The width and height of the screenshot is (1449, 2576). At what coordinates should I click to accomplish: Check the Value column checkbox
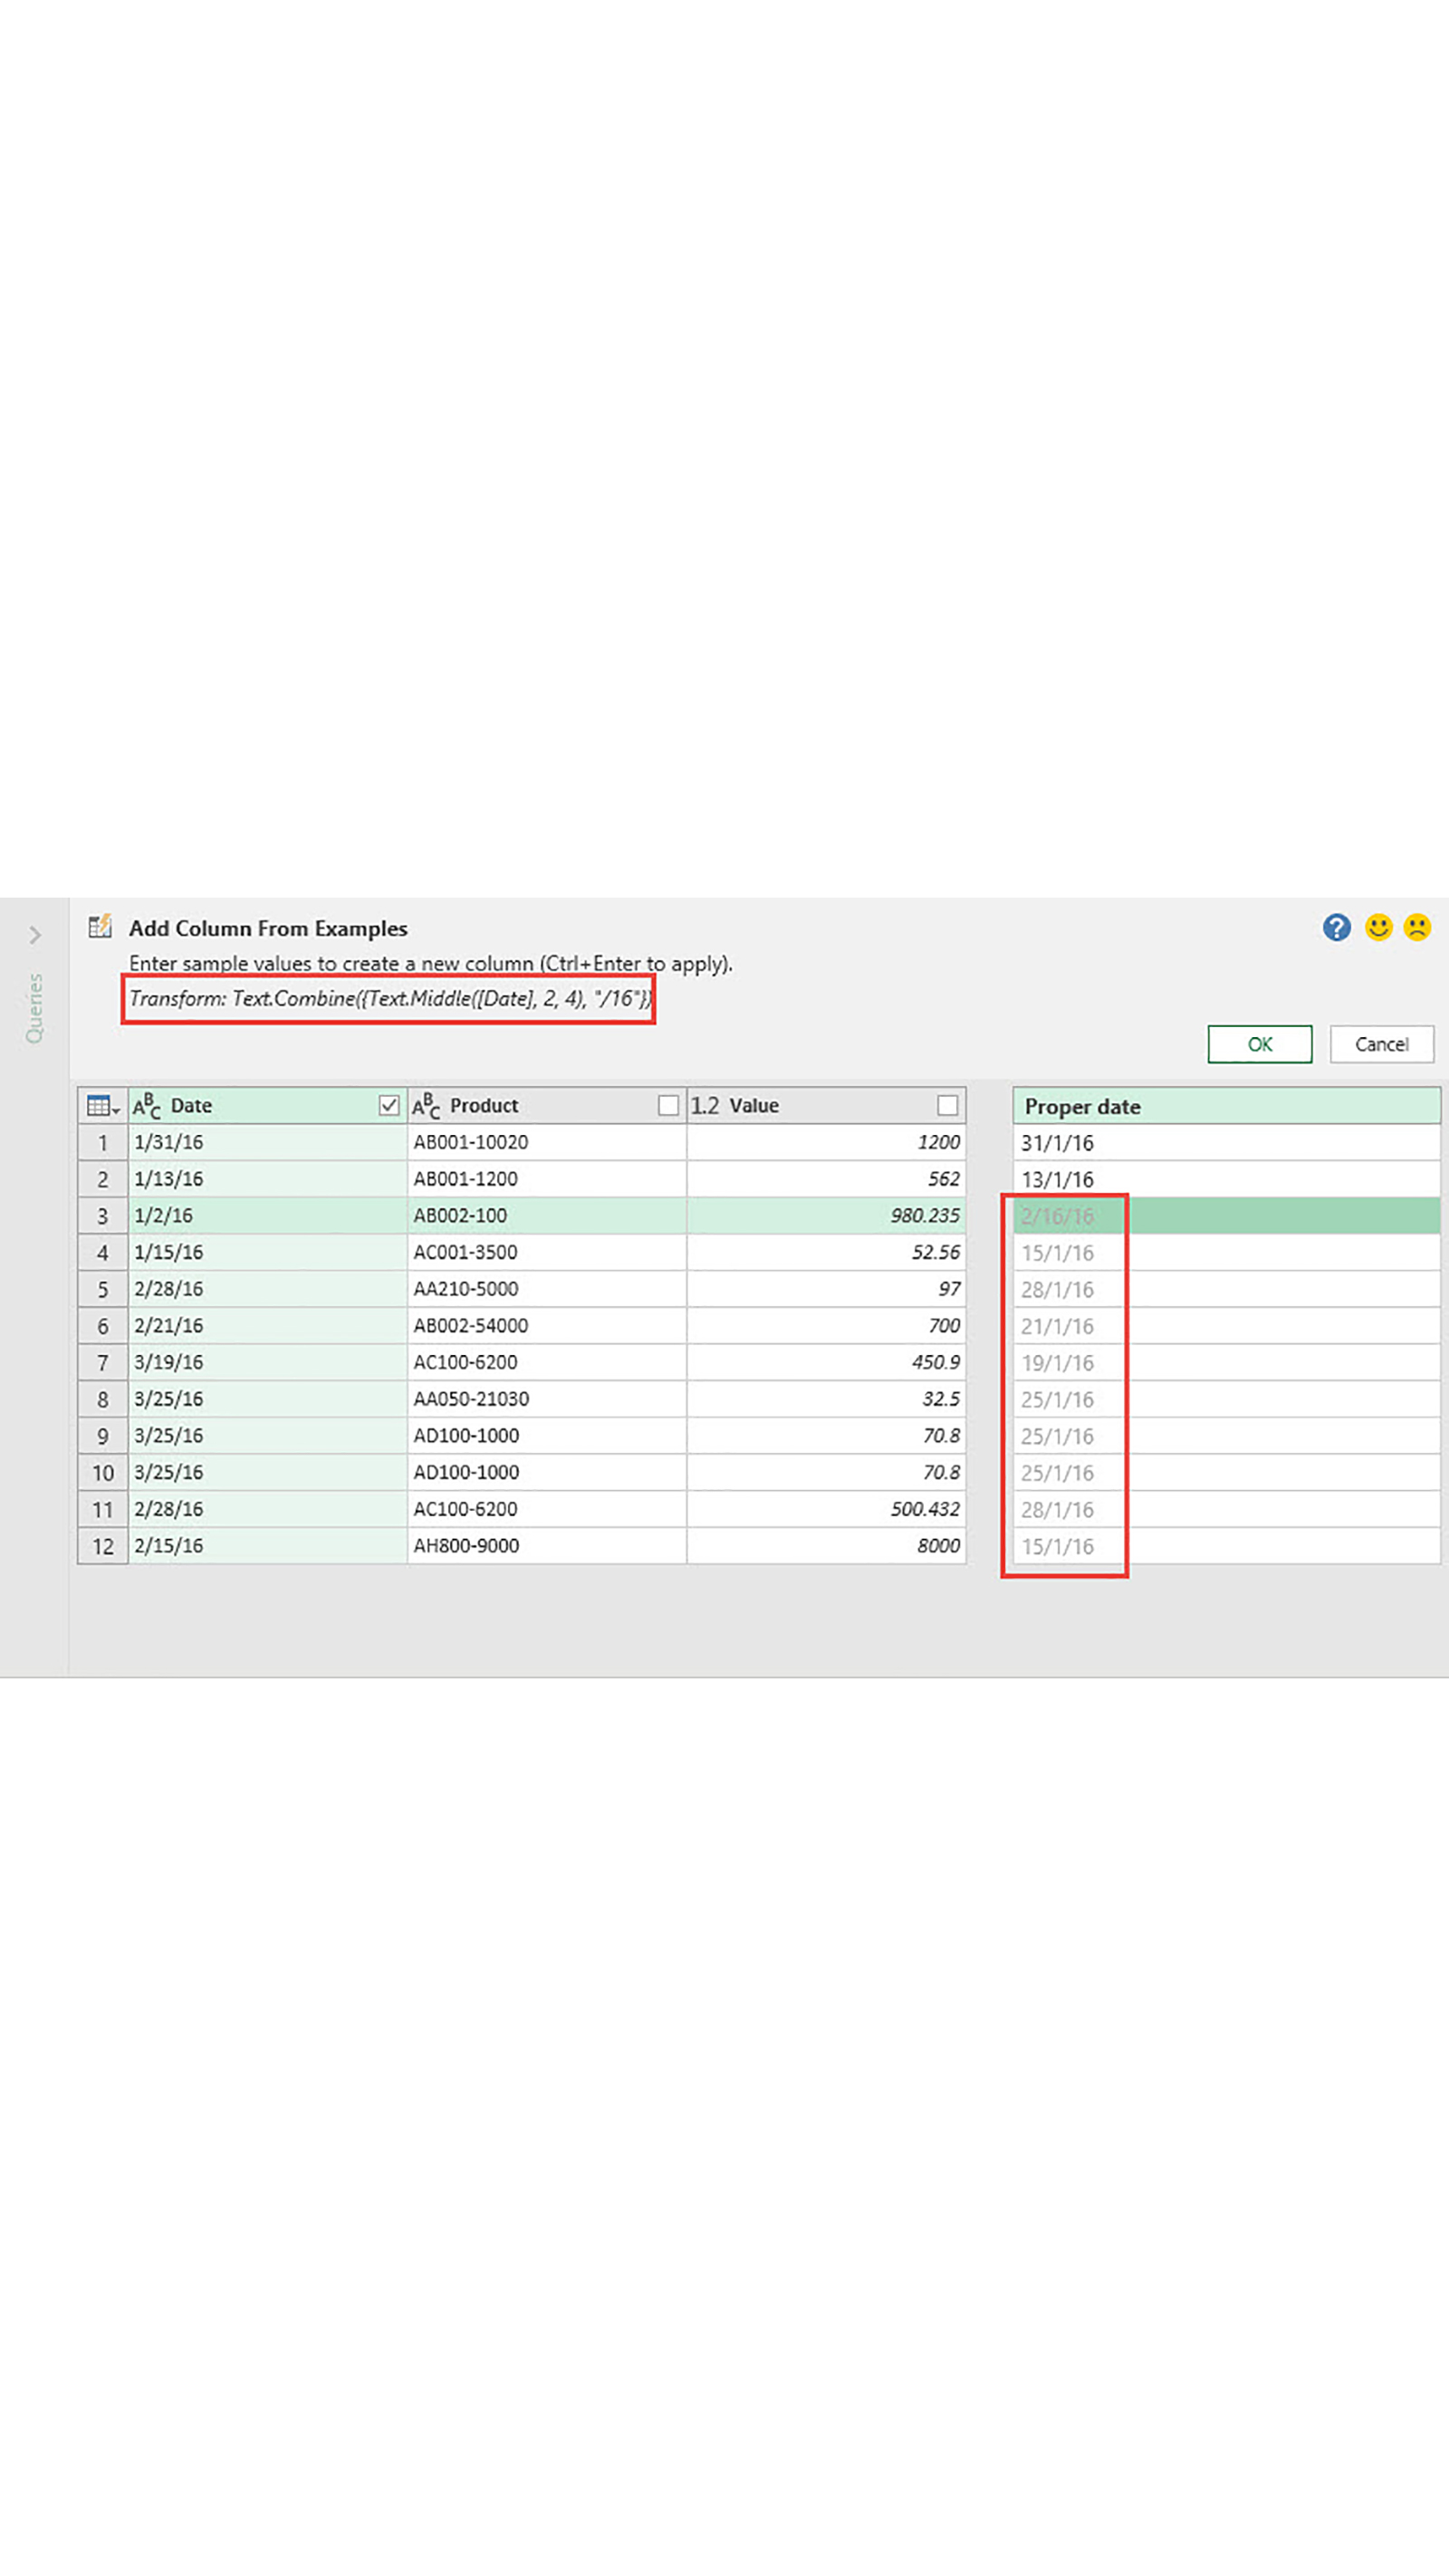point(947,1105)
